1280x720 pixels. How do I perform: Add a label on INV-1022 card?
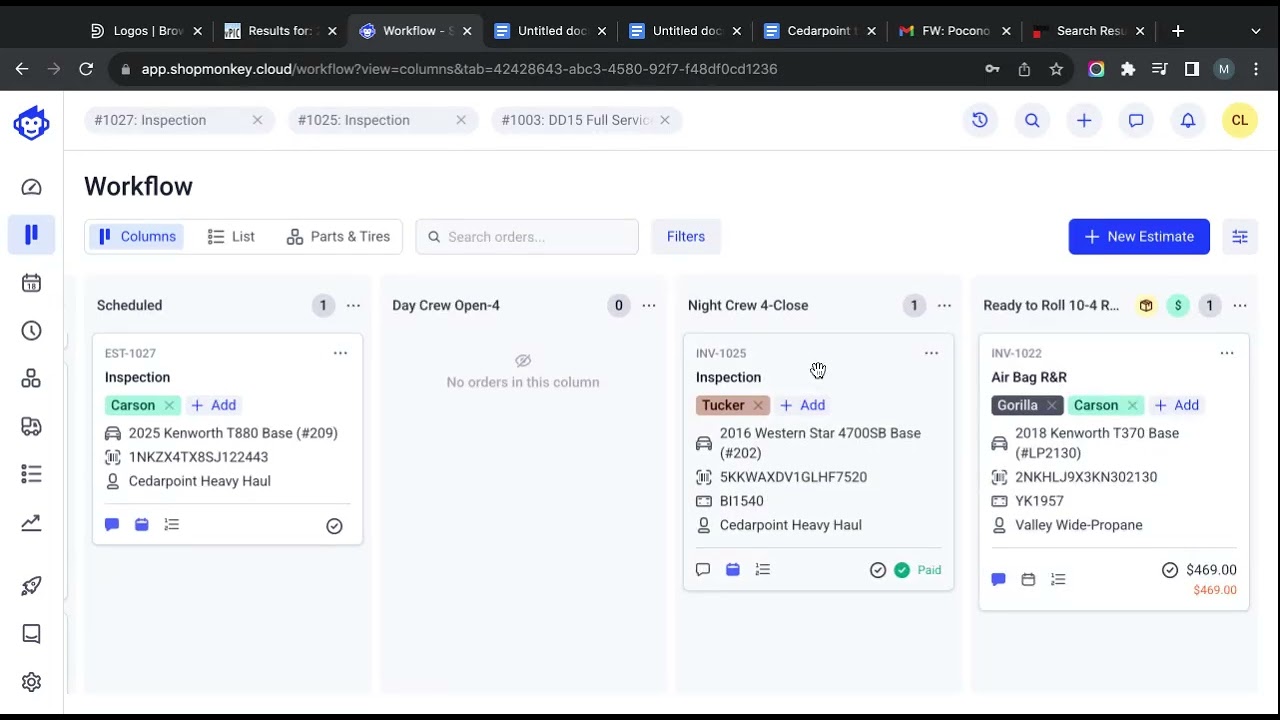[1176, 405]
